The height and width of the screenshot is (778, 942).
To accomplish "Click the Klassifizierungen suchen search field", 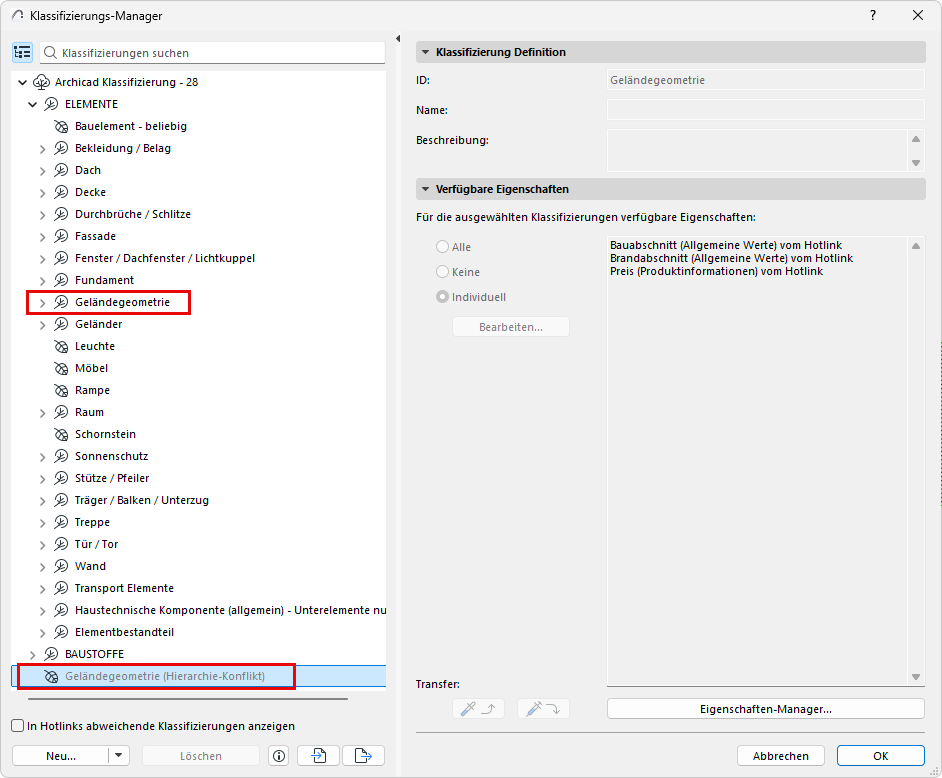I will [x=212, y=53].
